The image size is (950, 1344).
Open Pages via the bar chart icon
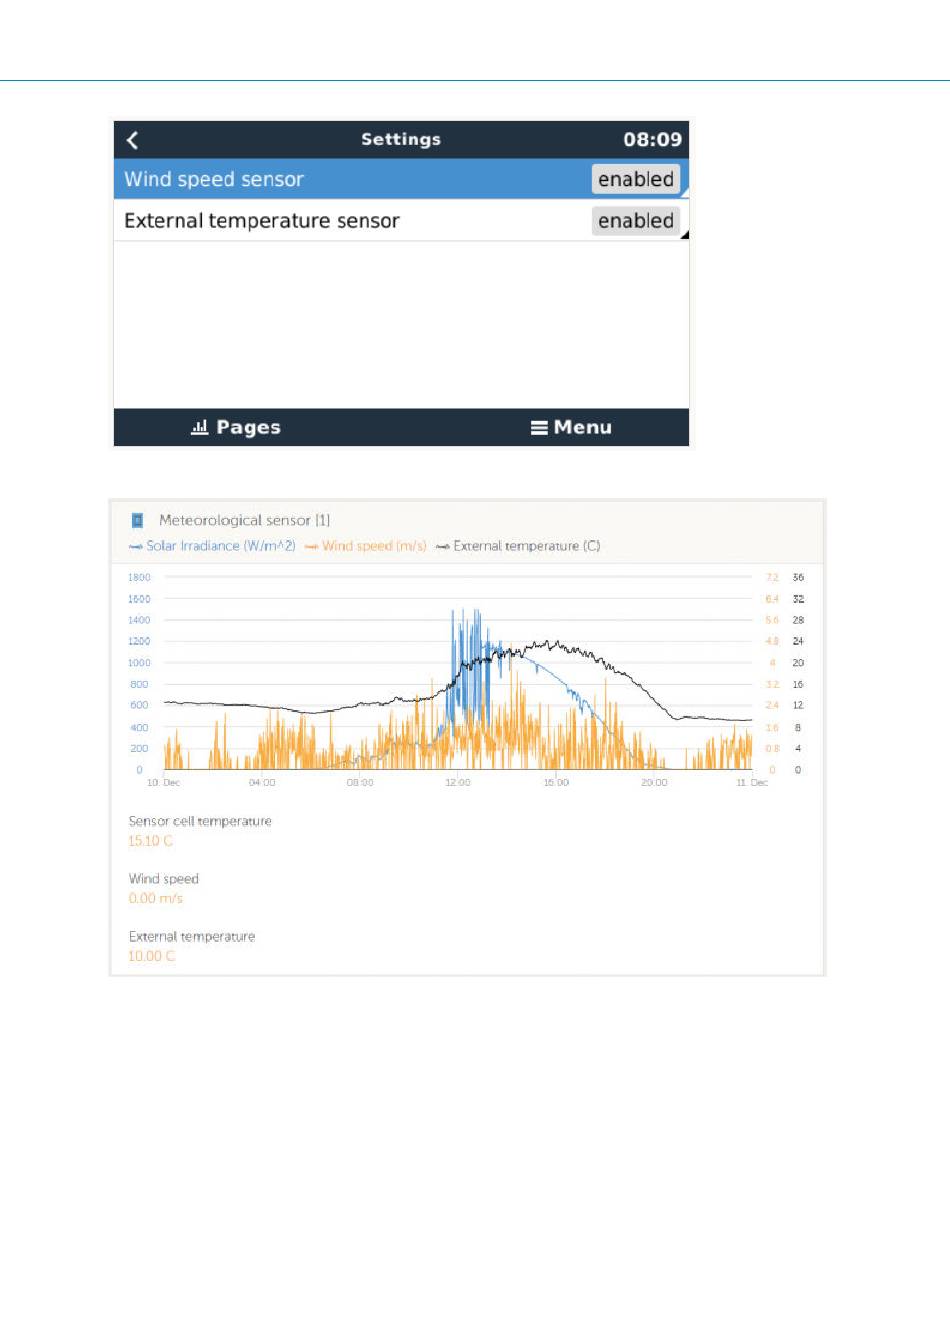pos(200,427)
